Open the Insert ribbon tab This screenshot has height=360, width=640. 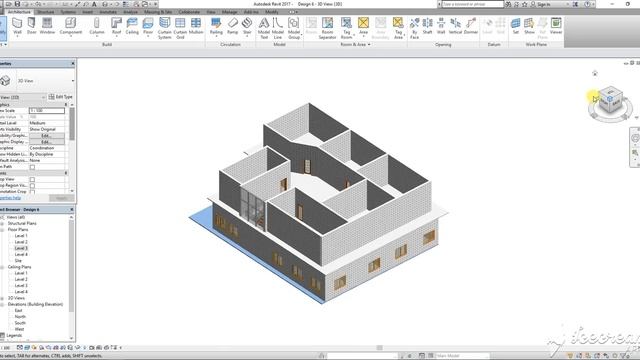click(87, 12)
